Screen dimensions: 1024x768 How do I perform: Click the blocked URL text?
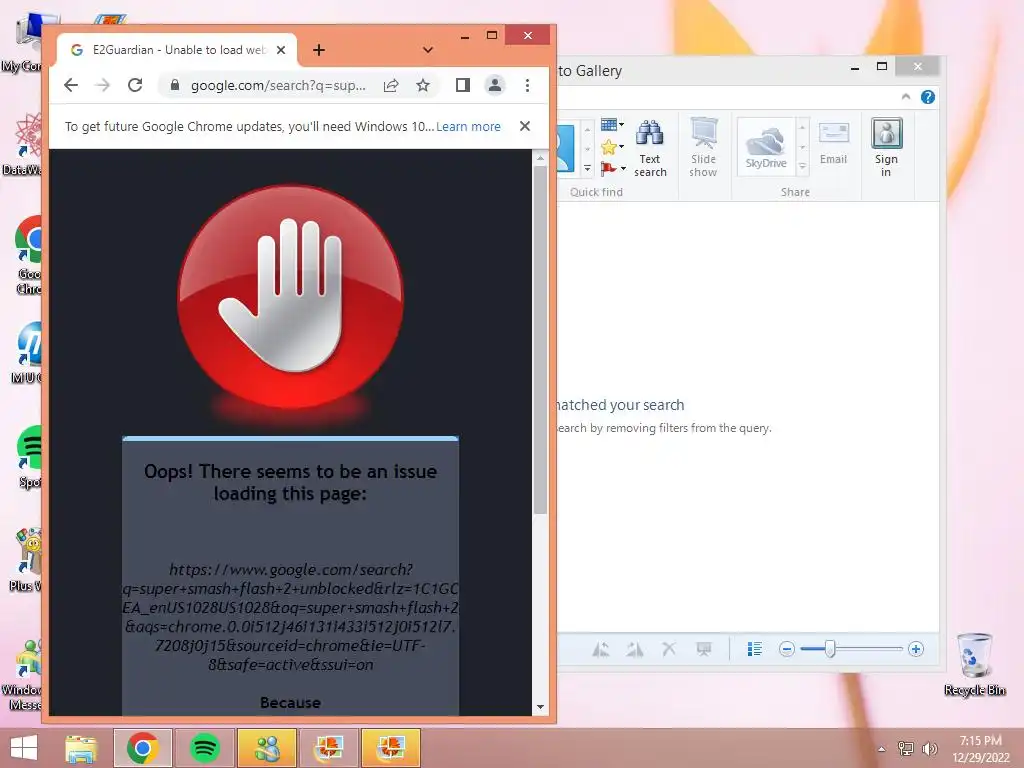click(291, 617)
